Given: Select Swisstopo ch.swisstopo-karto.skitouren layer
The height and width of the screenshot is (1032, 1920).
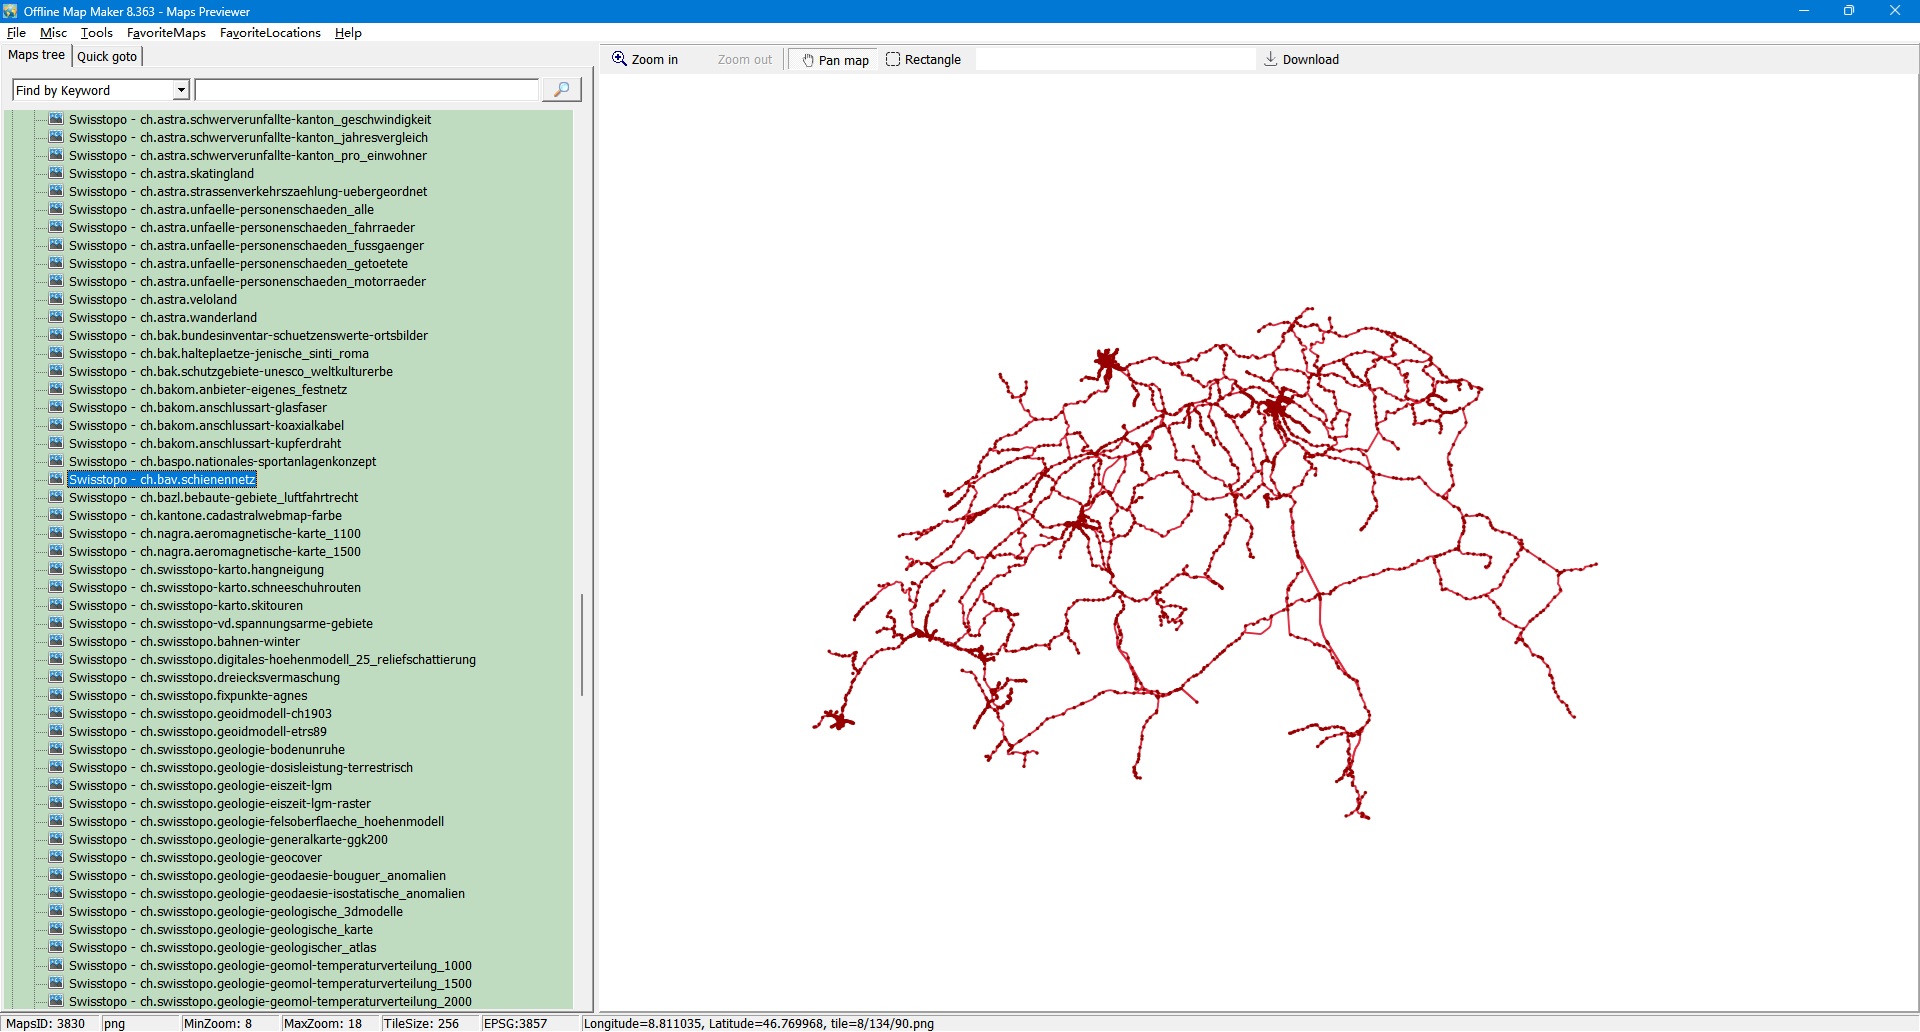Looking at the screenshot, I should click(185, 606).
